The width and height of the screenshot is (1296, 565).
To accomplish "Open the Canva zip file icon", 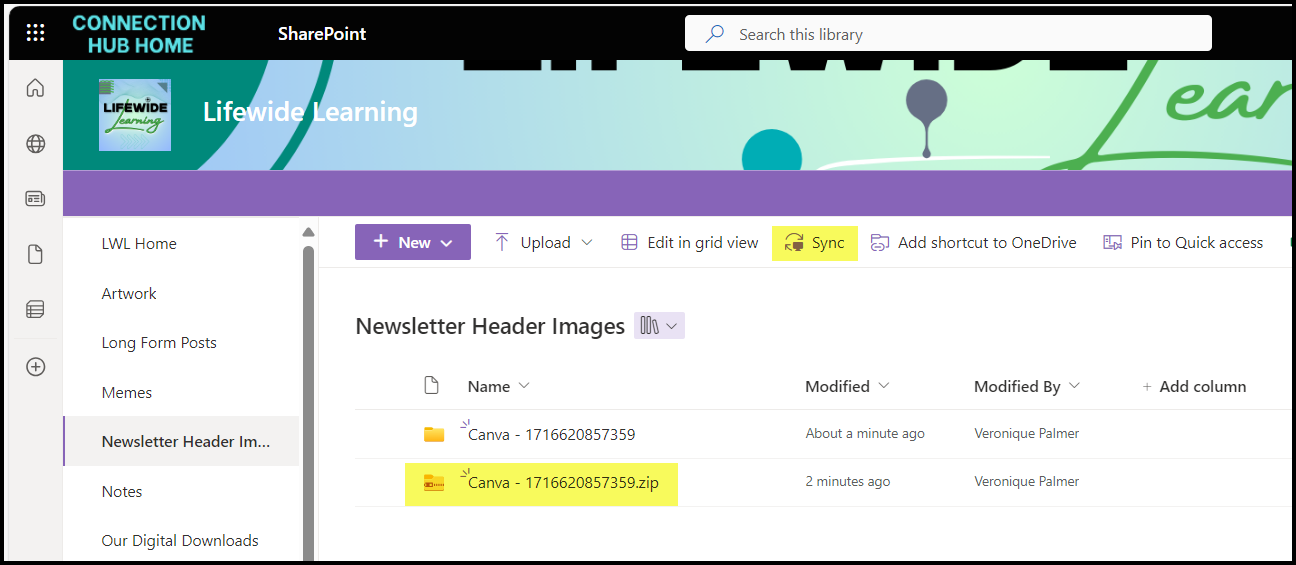I will point(433,483).
